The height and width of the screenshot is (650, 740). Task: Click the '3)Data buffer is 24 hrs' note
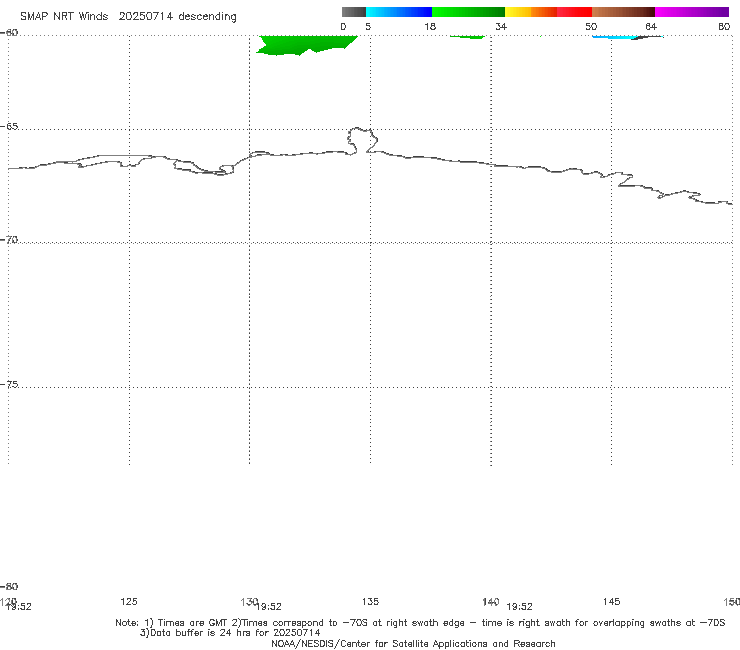coord(230,633)
